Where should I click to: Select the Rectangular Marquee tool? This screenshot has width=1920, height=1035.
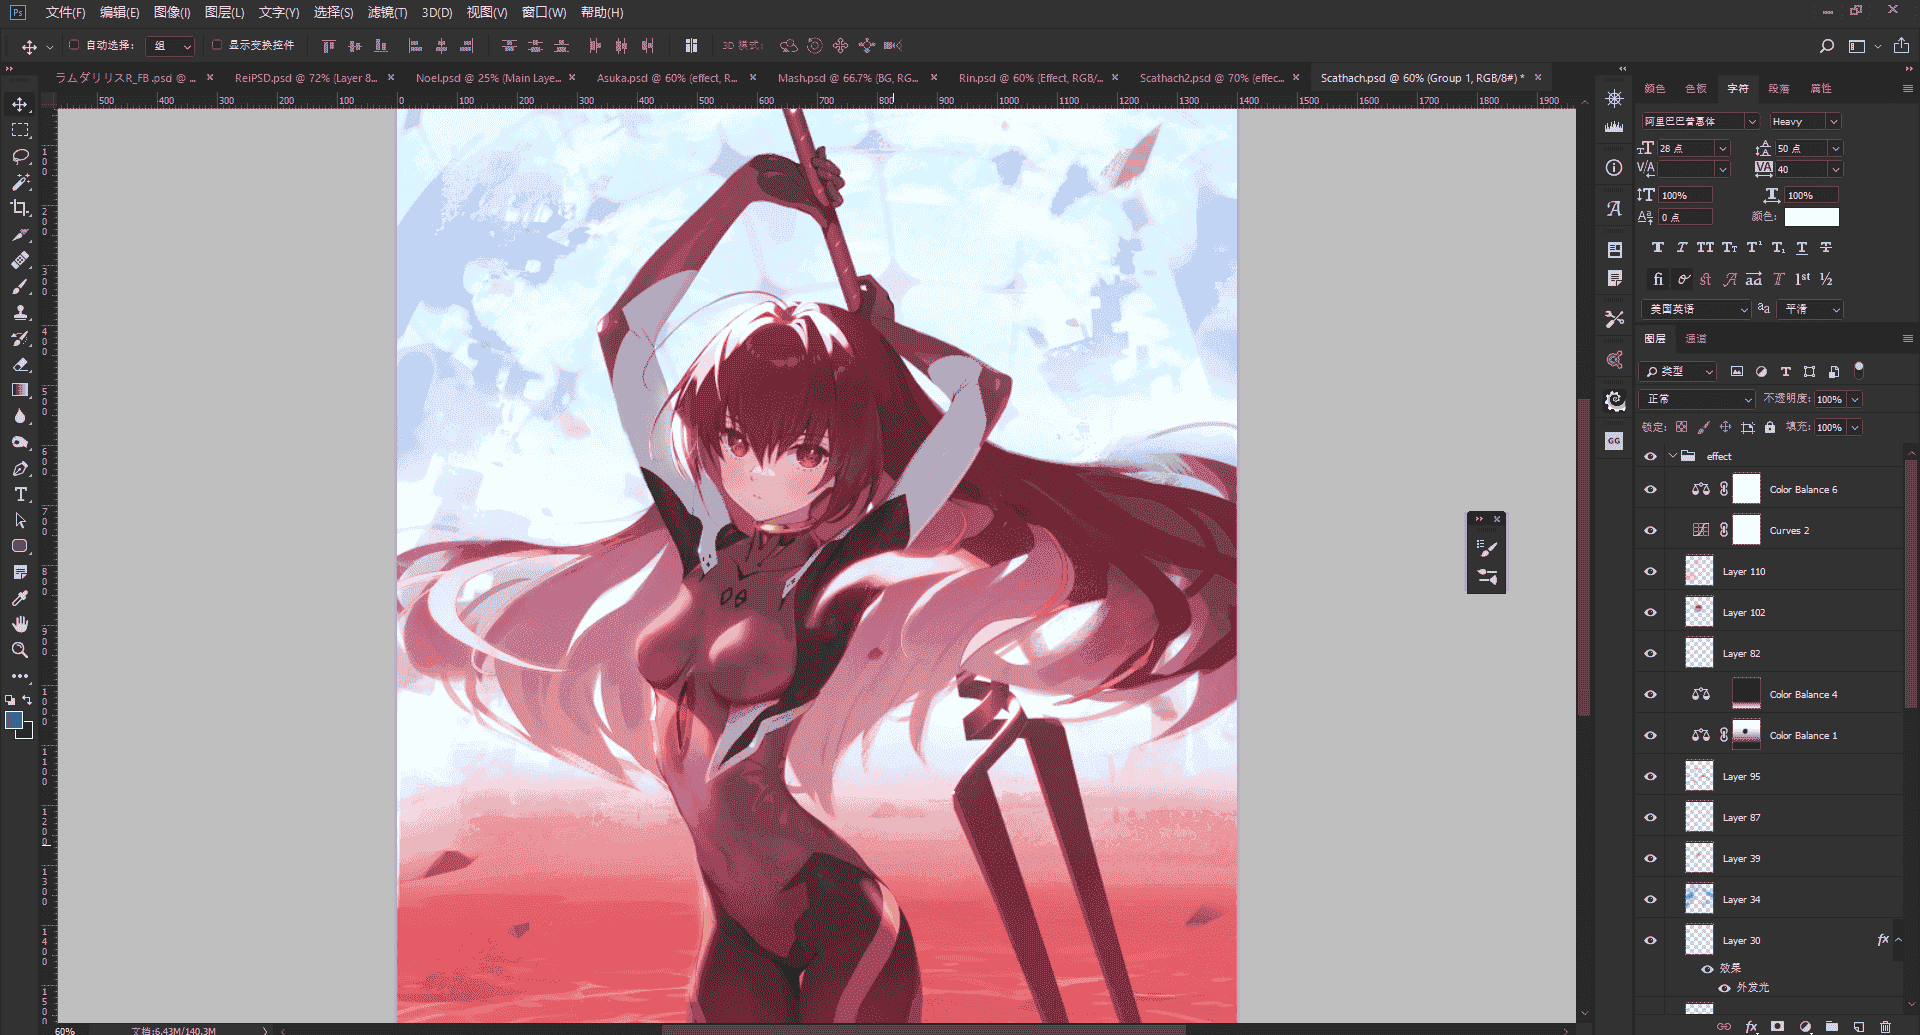(x=20, y=130)
